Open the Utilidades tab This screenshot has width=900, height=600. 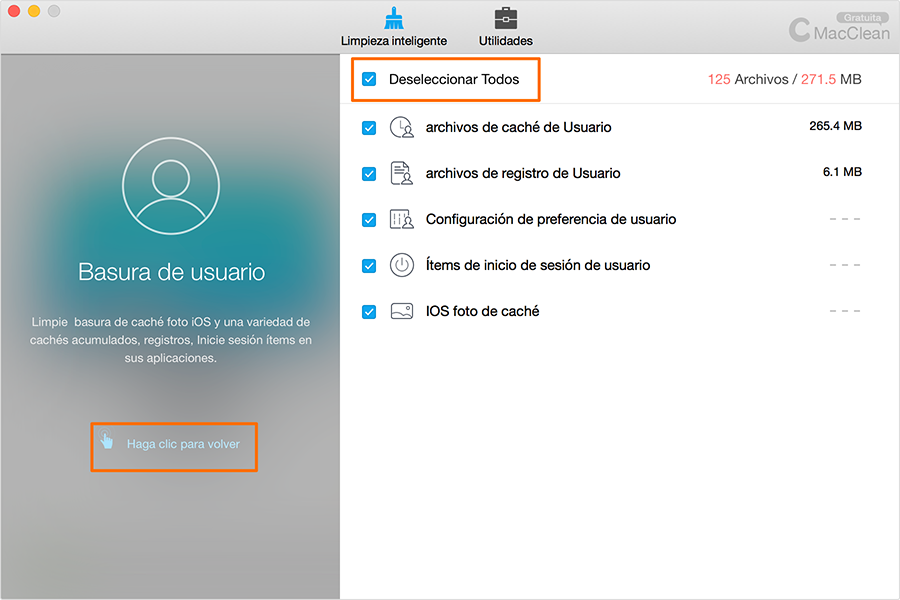505,41
